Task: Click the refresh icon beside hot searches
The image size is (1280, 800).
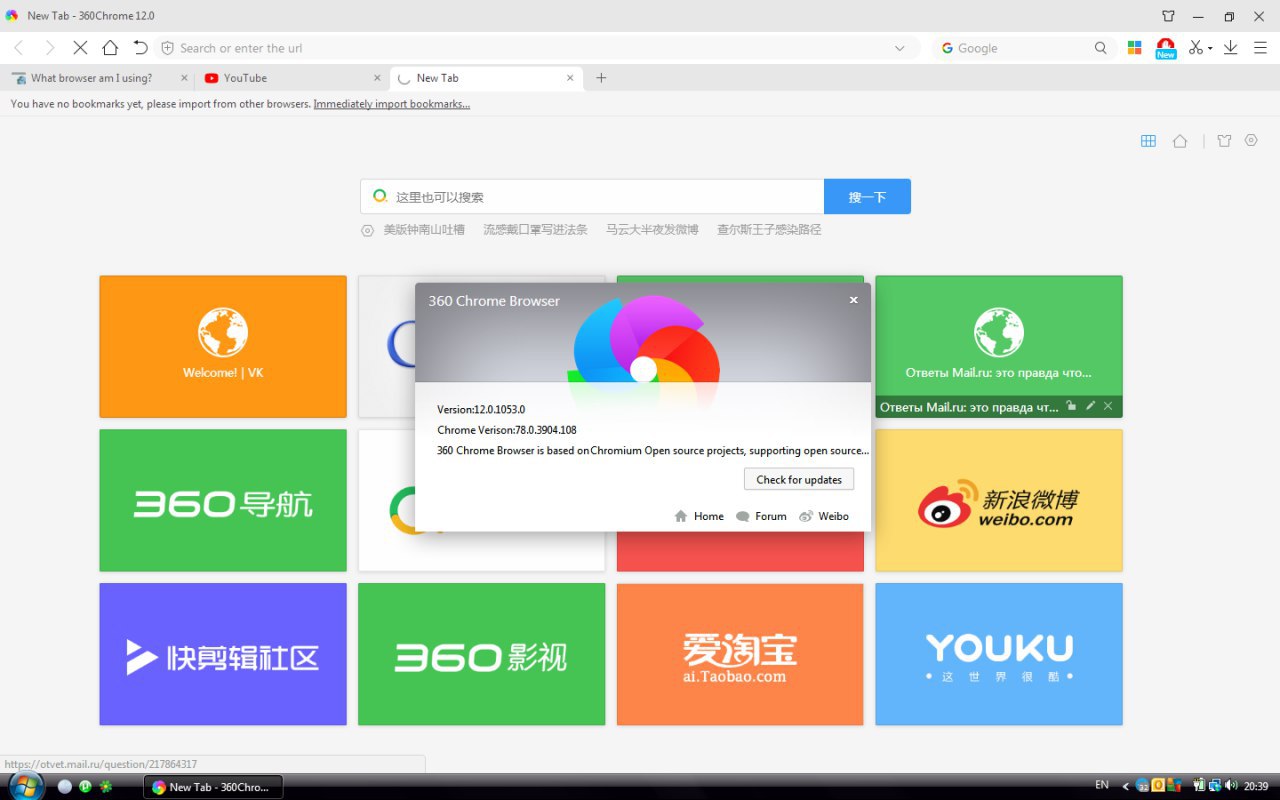Action: [367, 230]
